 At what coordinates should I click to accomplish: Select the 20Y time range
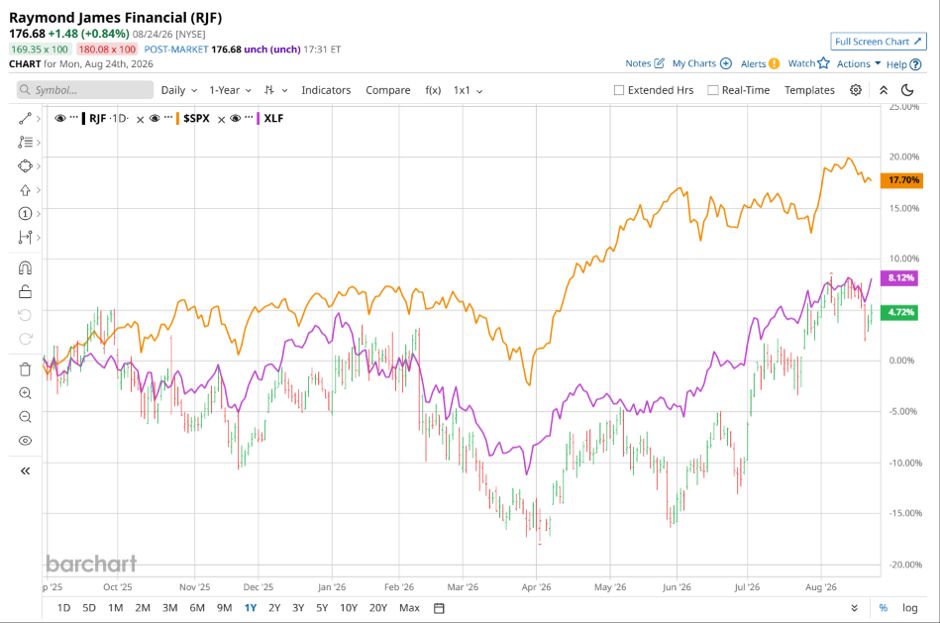coord(378,608)
